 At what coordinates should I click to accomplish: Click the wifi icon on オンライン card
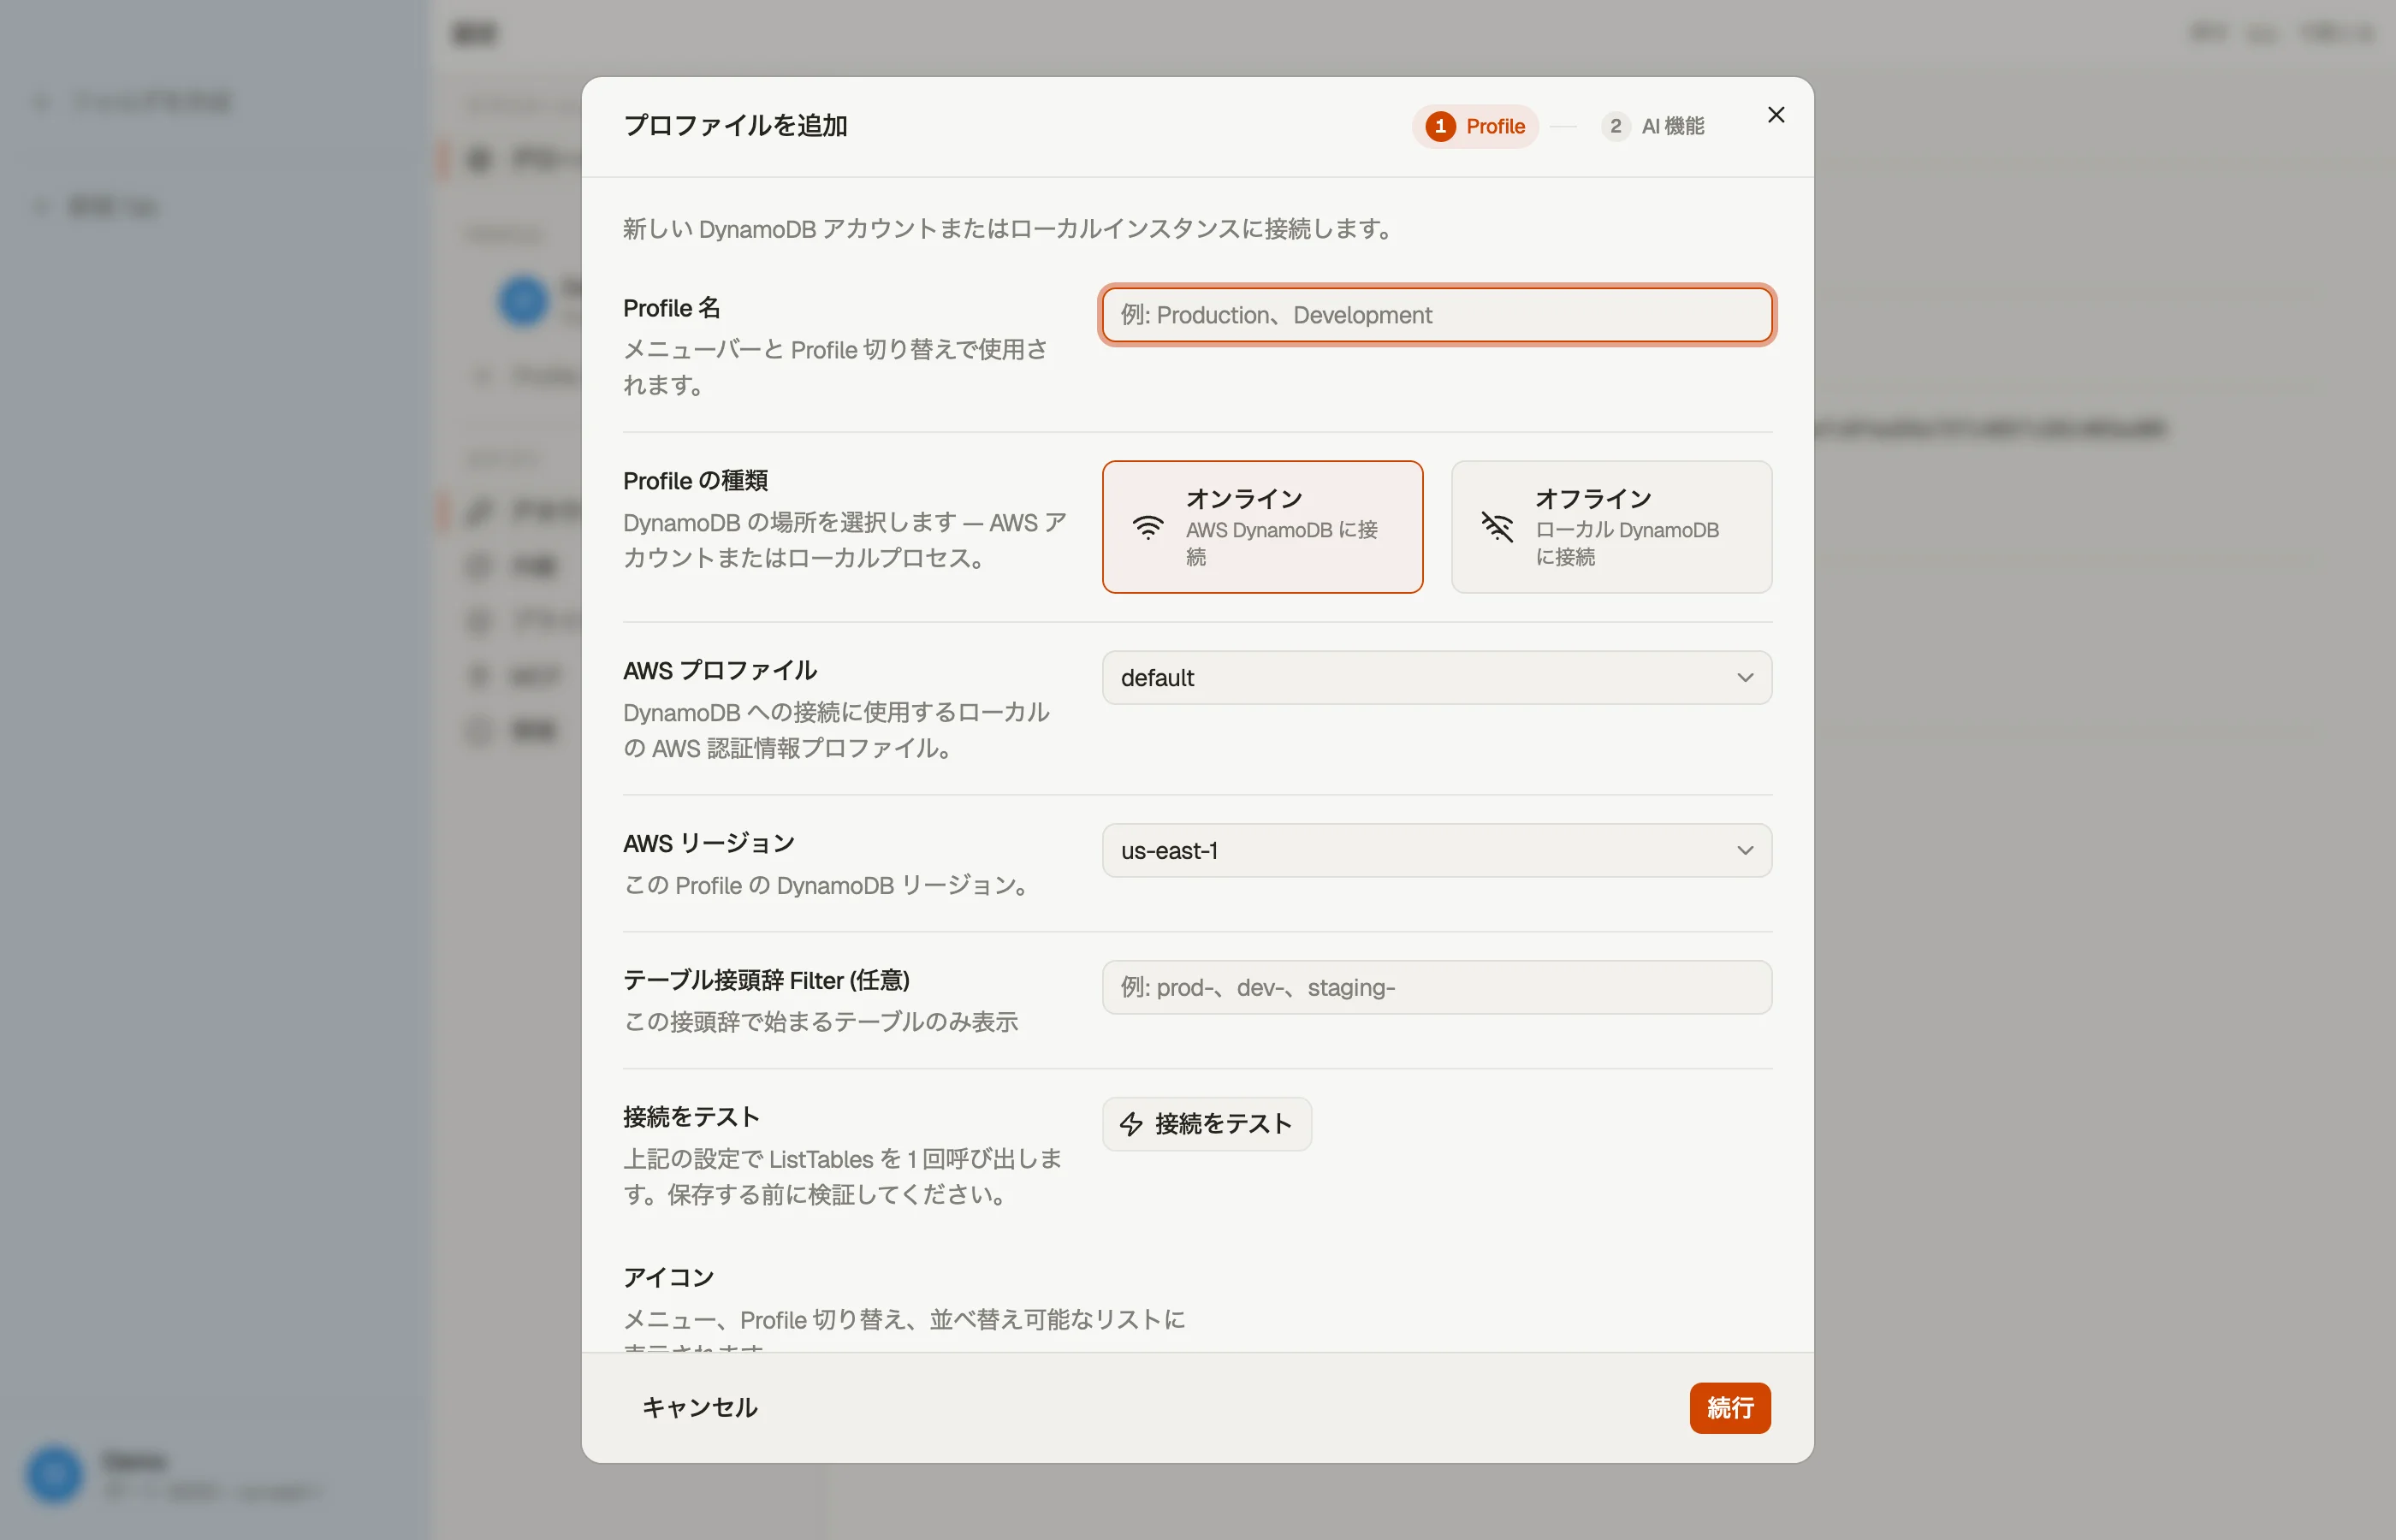(x=1147, y=527)
